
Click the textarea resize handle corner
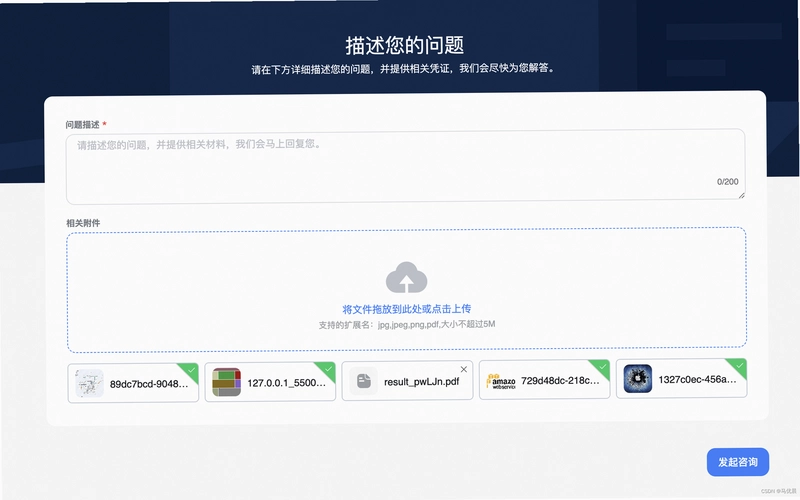741,195
